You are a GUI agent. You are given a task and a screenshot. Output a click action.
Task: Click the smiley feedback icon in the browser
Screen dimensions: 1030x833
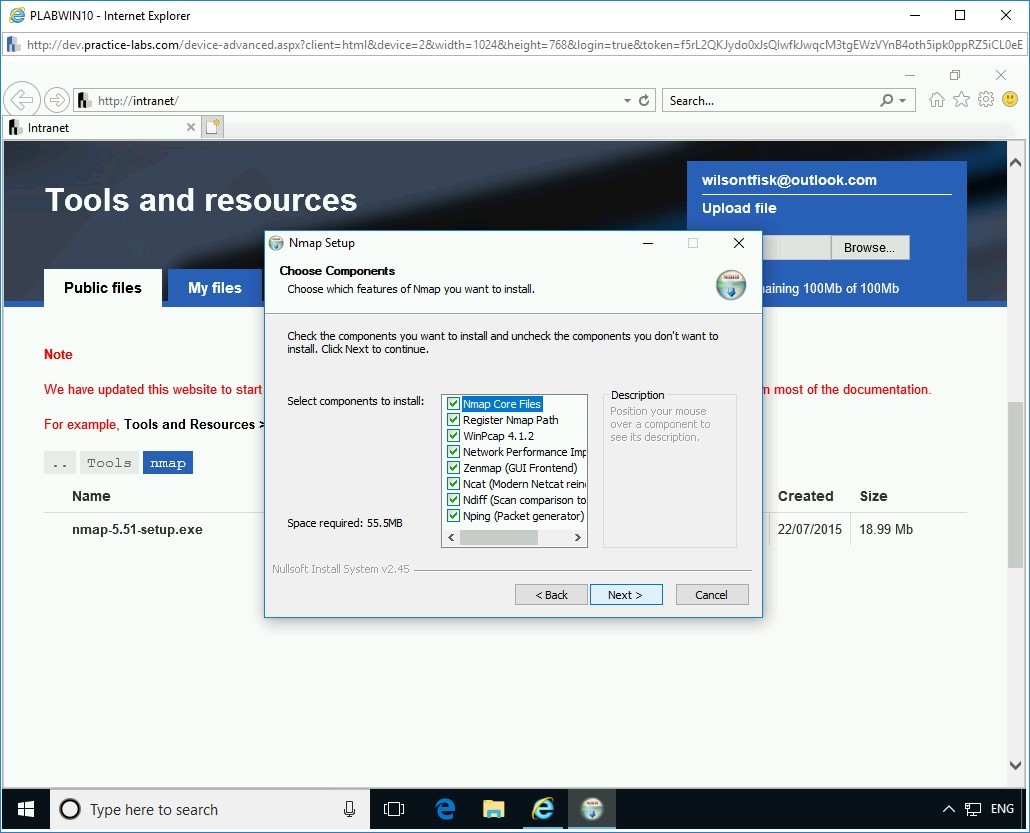coord(1010,99)
